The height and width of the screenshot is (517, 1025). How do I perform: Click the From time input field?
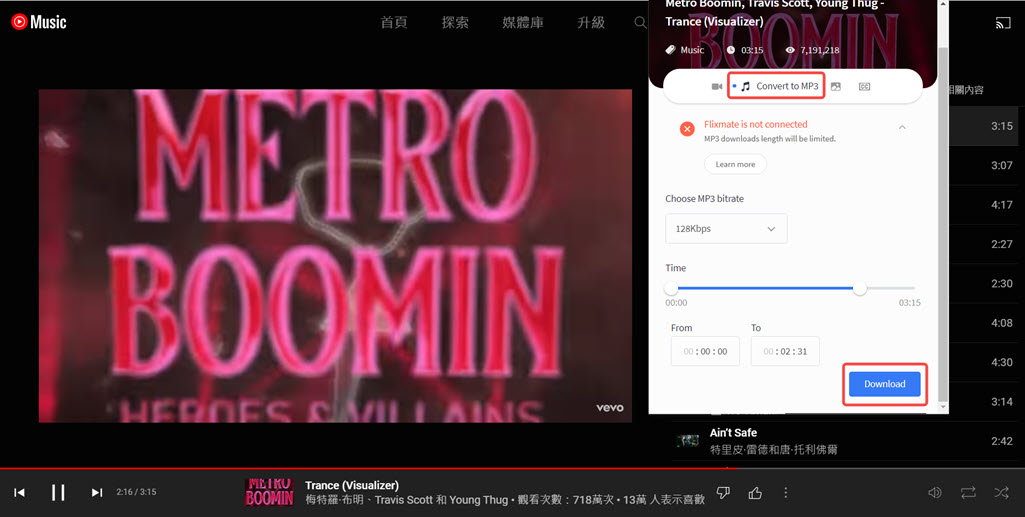[705, 351]
